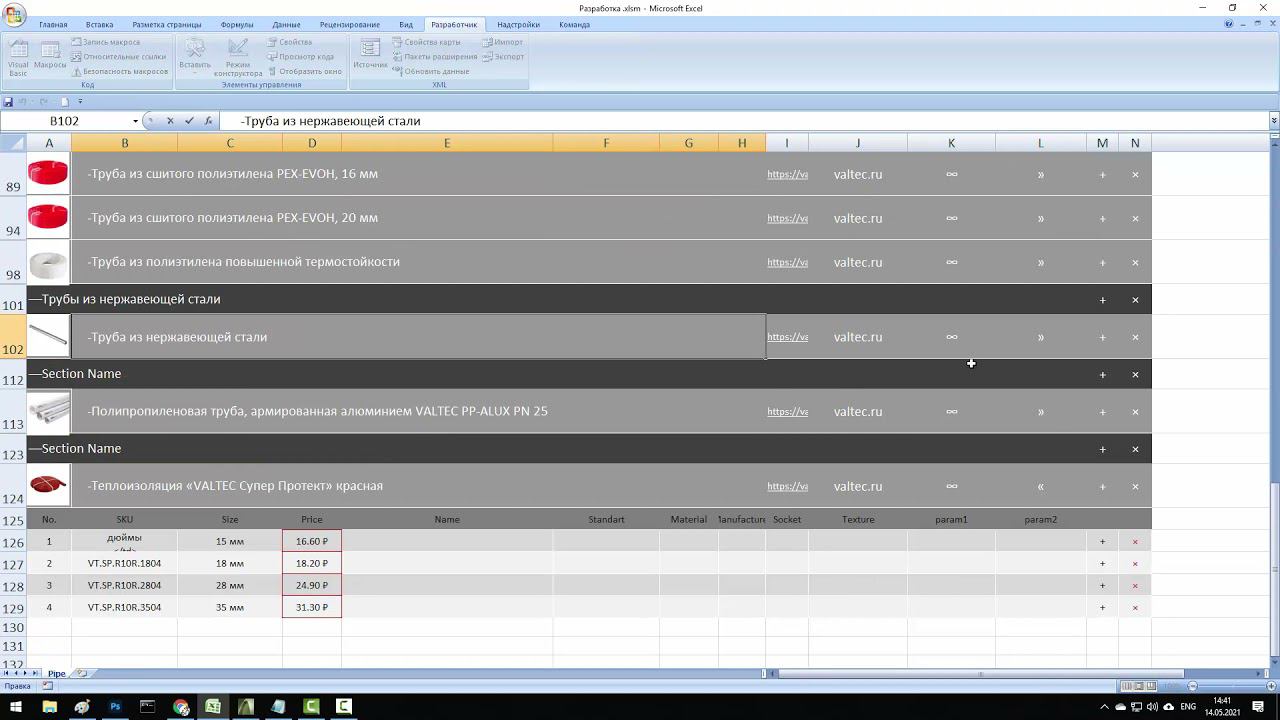1280x720 pixels.
Task: Open https link in PP-ALUX PN 25 row
Action: 787,412
